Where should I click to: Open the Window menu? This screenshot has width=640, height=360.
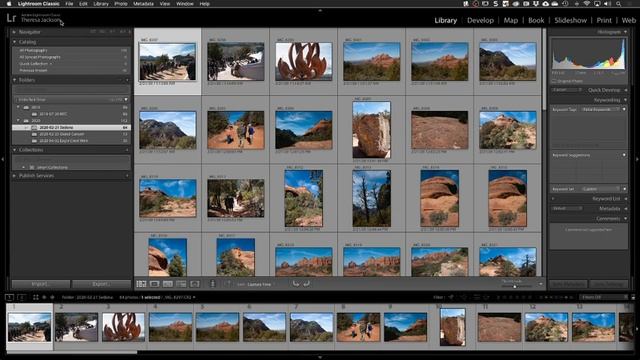(x=184, y=4)
